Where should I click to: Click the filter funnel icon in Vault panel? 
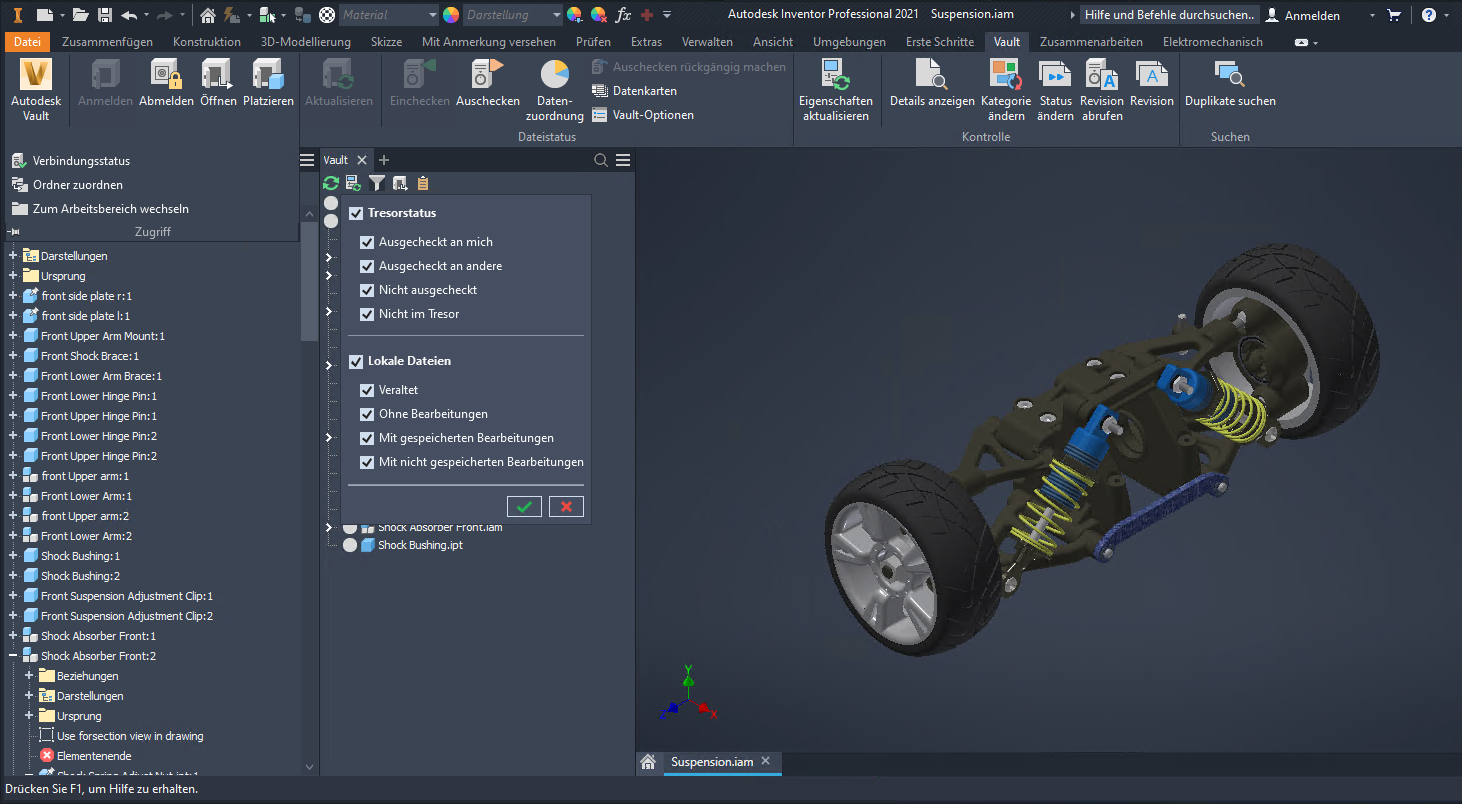(377, 183)
